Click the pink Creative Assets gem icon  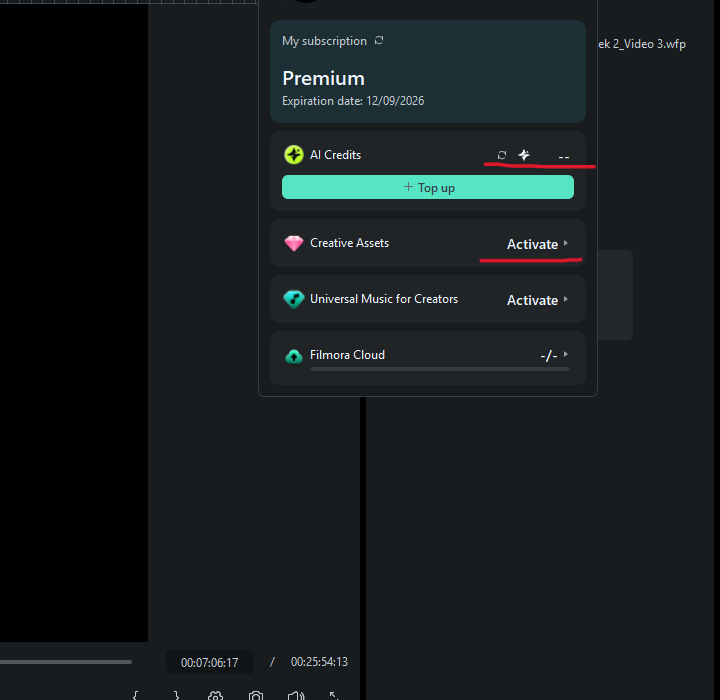pos(294,243)
